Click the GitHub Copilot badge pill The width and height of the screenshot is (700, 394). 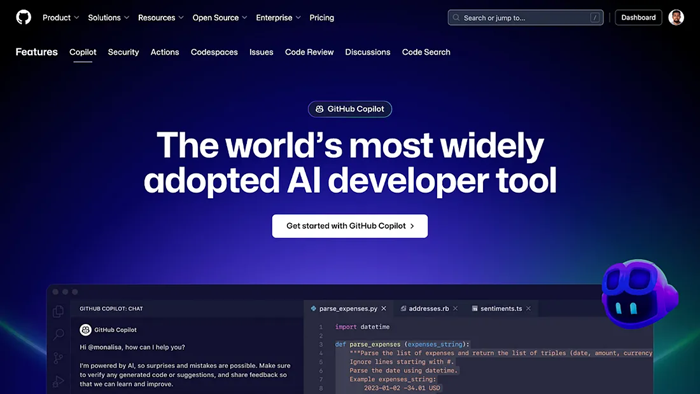pyautogui.click(x=350, y=109)
